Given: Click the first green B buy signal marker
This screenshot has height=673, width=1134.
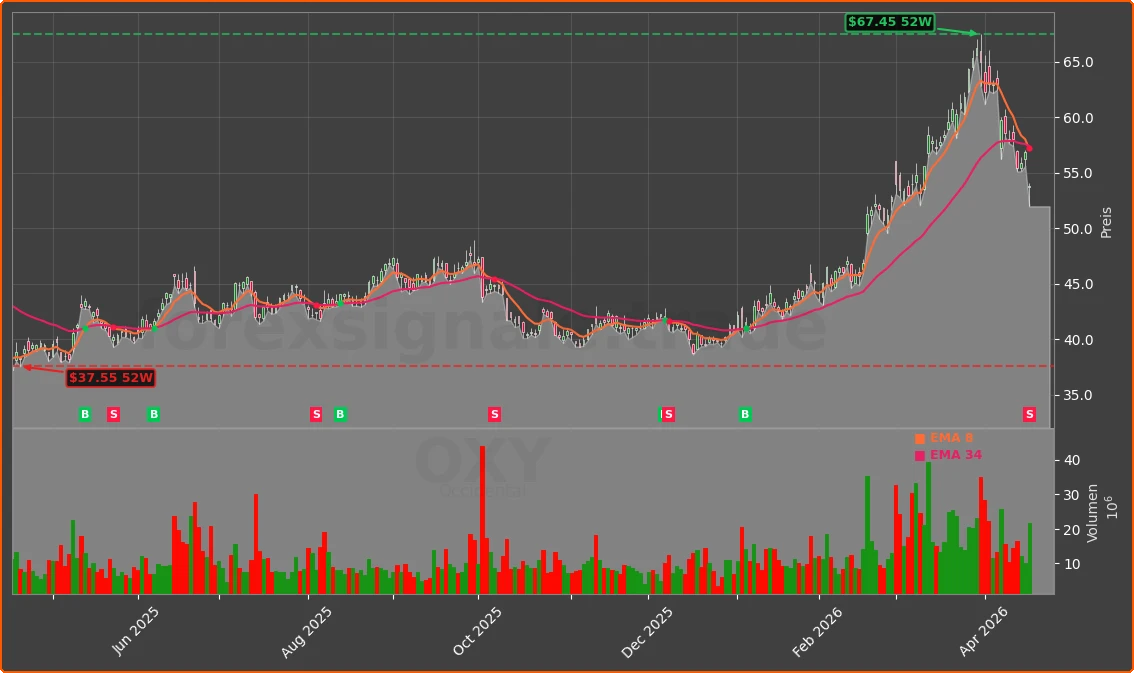Looking at the screenshot, I should coord(85,414).
